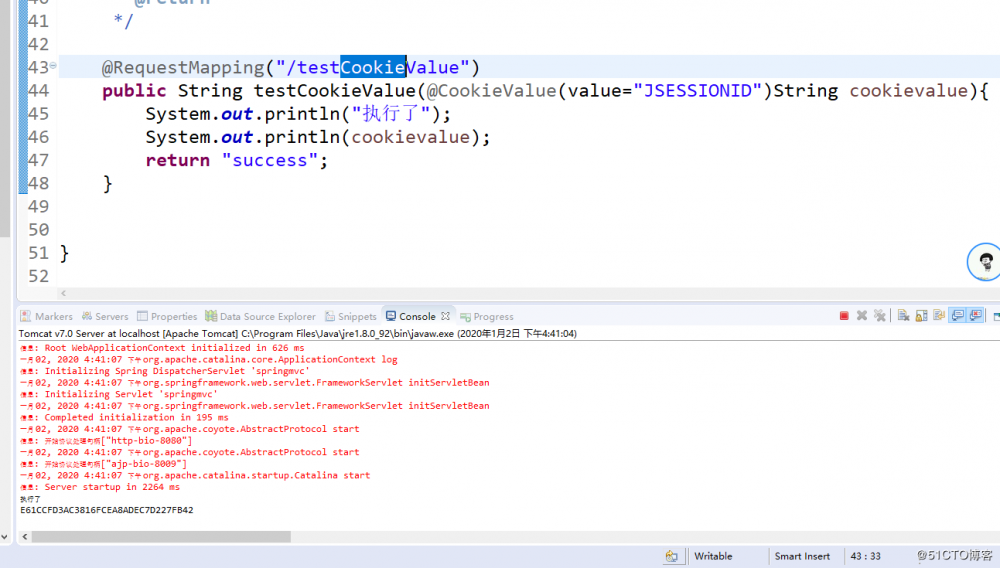Click the console horizontal scroll left arrow
Screen dimensions: 1000x568
click(x=25, y=537)
